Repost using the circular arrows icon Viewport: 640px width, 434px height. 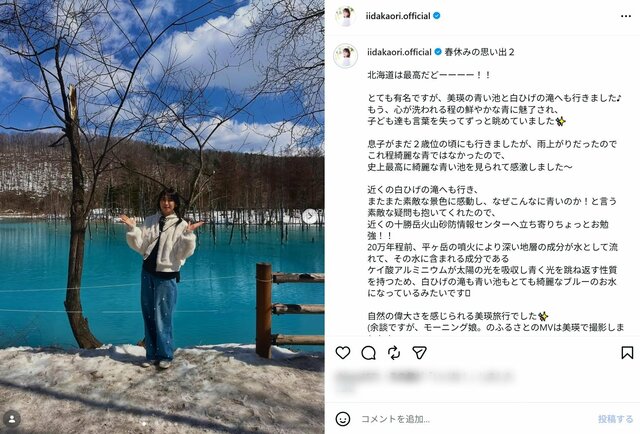pyautogui.click(x=394, y=353)
